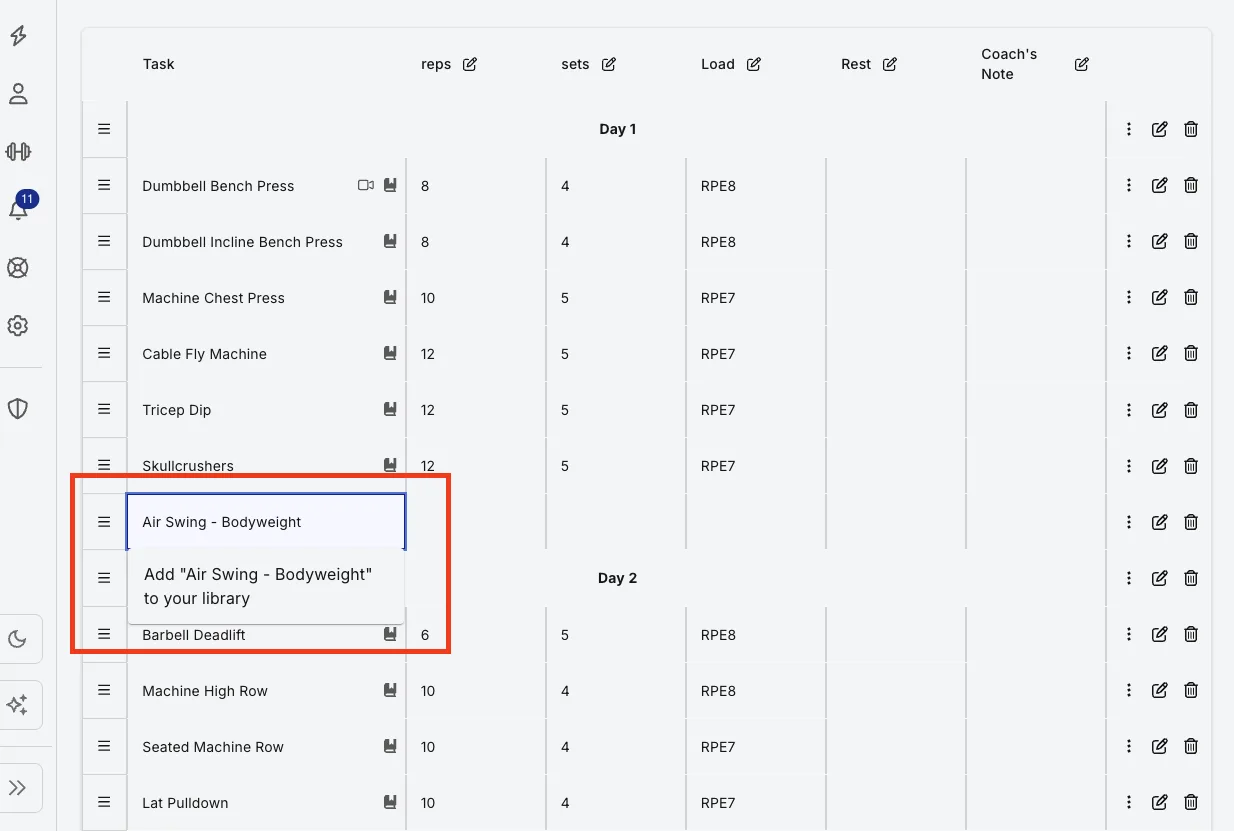
Task: Open the person profile sidebar icon
Action: pos(18,94)
